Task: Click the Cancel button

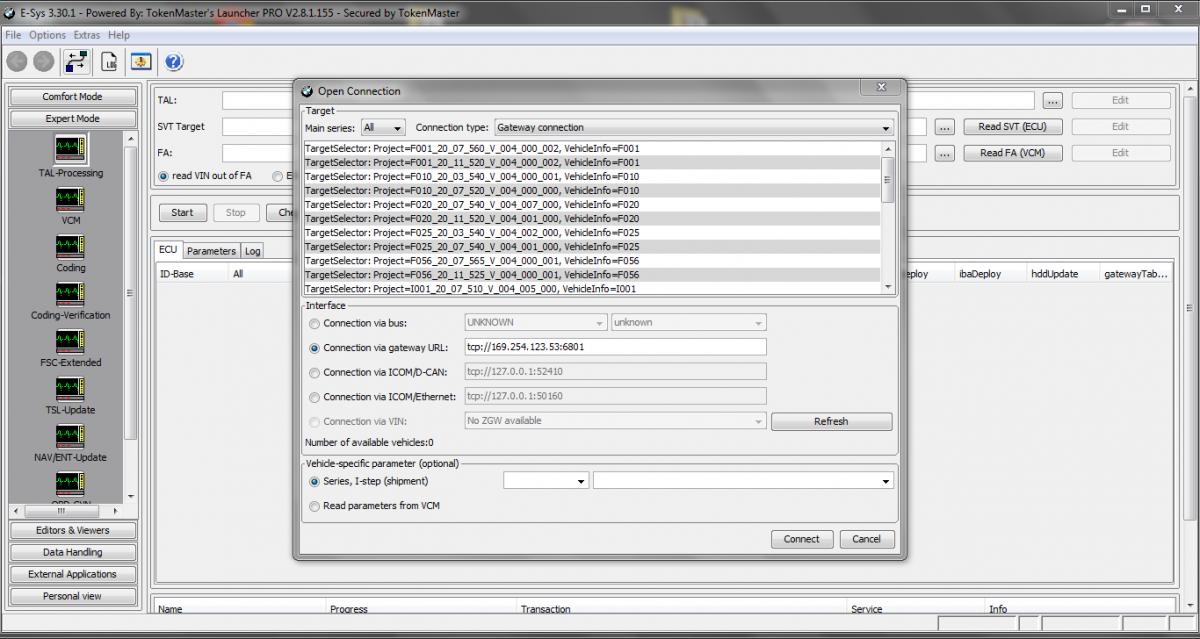Action: click(866, 539)
